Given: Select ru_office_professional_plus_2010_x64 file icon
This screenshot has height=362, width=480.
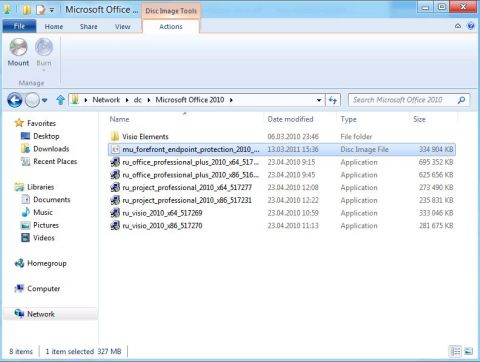Looking at the screenshot, I should (x=115, y=162).
